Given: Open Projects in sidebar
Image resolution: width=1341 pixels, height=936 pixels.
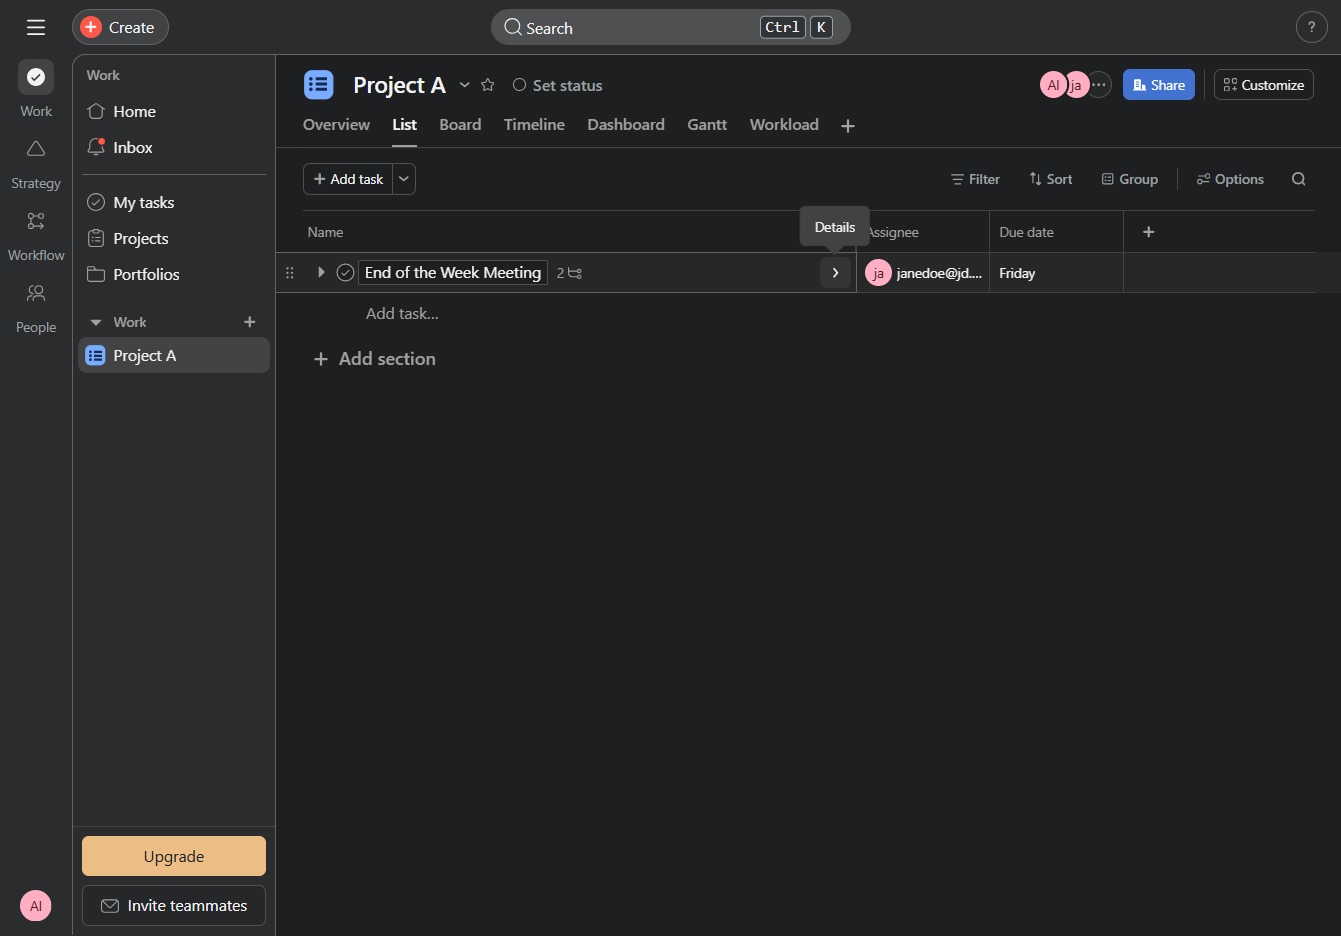Looking at the screenshot, I should tap(174, 238).
